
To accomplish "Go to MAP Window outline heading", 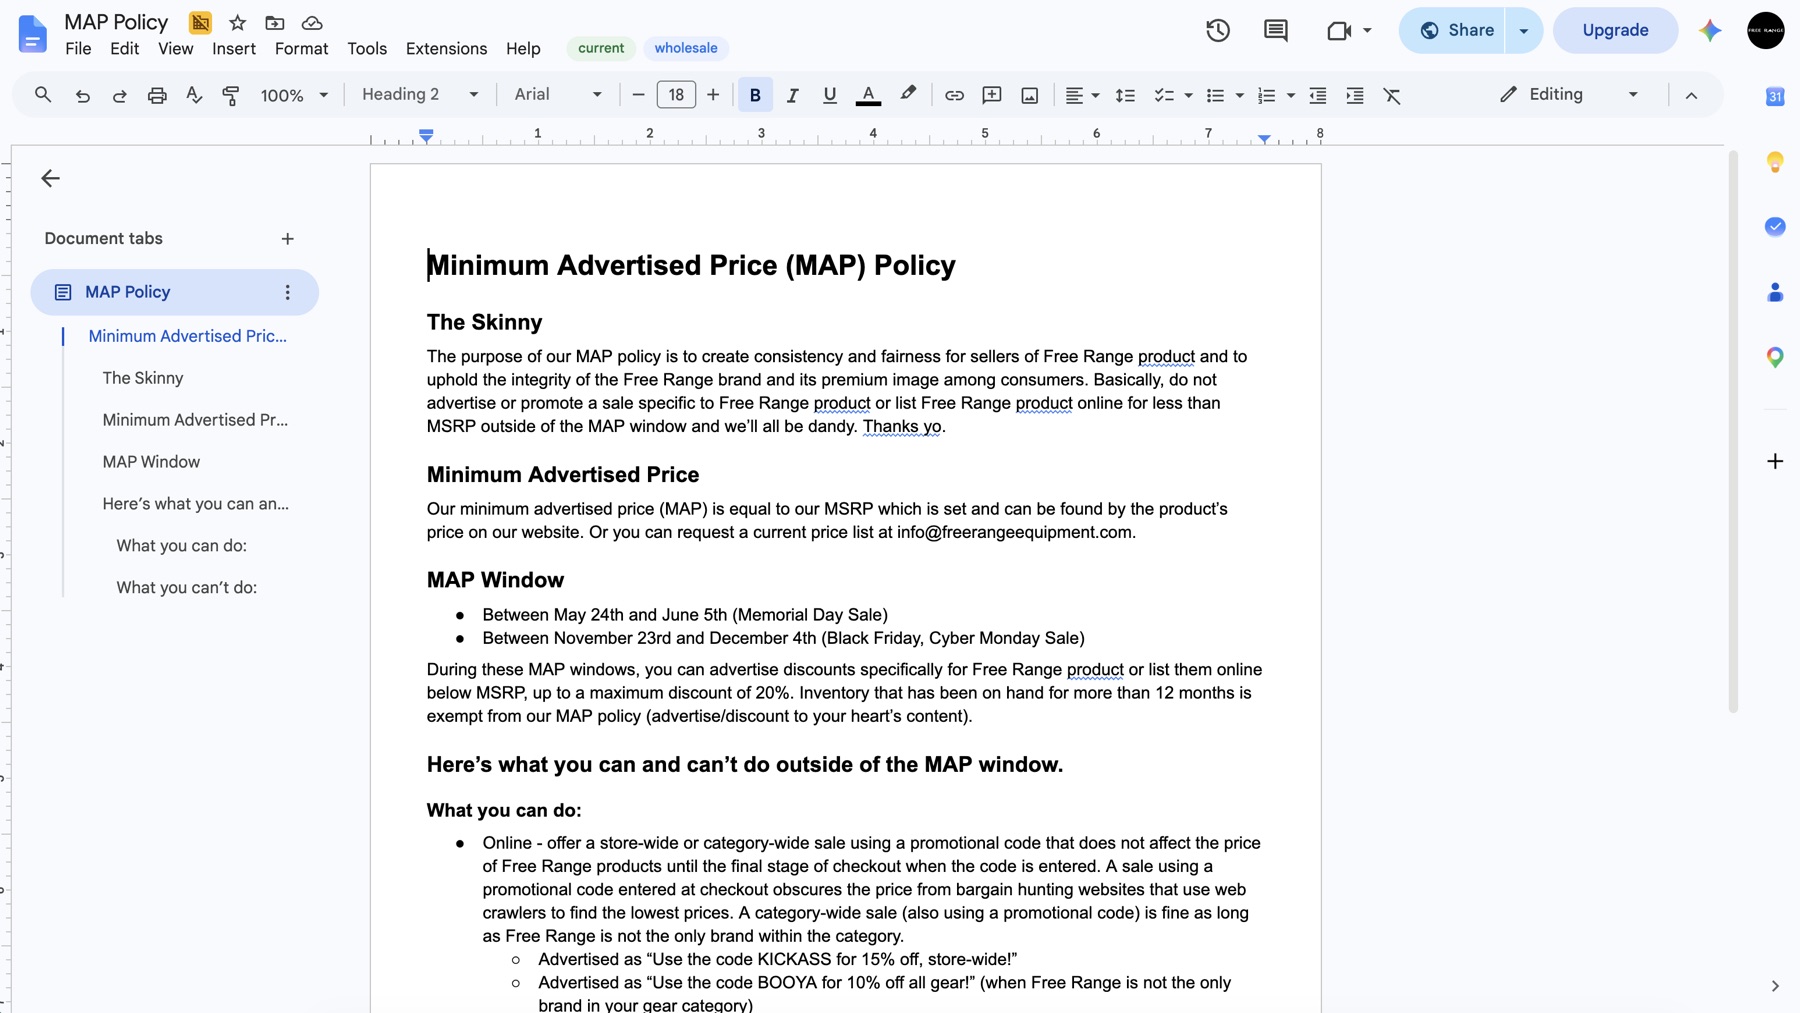I will [x=151, y=462].
